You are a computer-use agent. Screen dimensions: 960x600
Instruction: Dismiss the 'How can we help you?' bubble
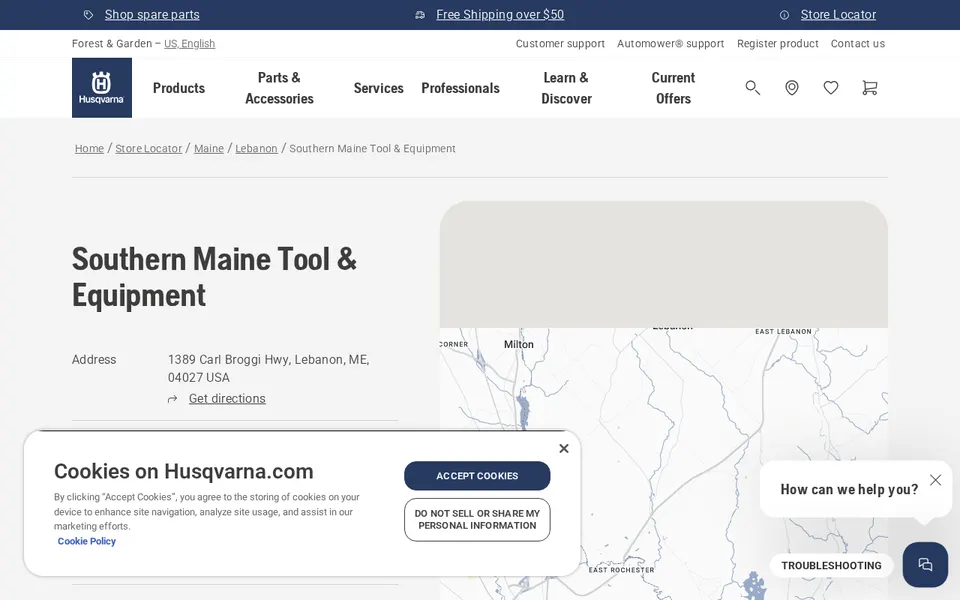(x=936, y=480)
